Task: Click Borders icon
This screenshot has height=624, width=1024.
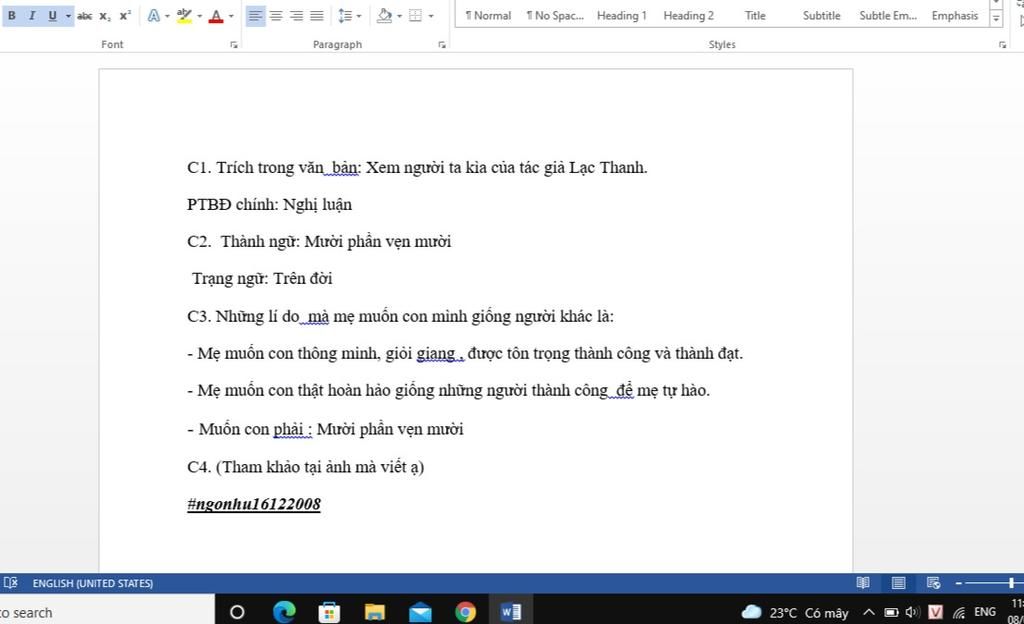Action: (x=415, y=16)
